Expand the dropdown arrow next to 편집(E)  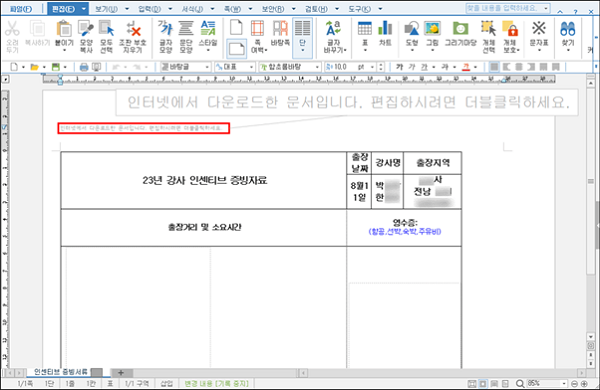(x=83, y=9)
